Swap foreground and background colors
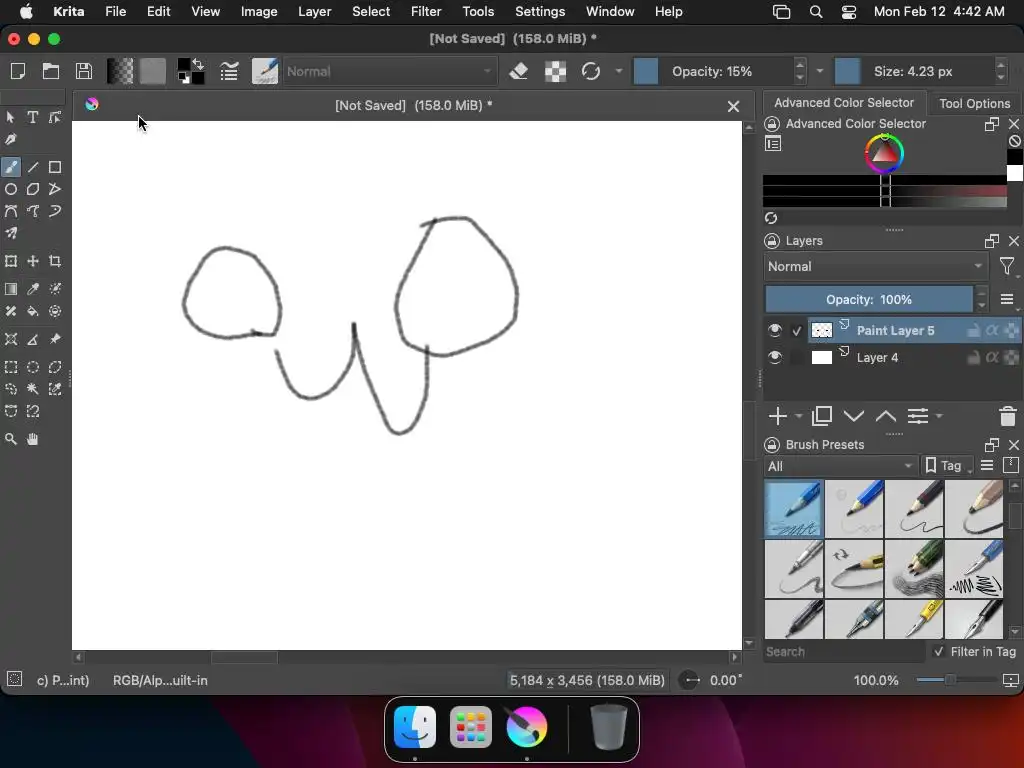 click(198, 64)
